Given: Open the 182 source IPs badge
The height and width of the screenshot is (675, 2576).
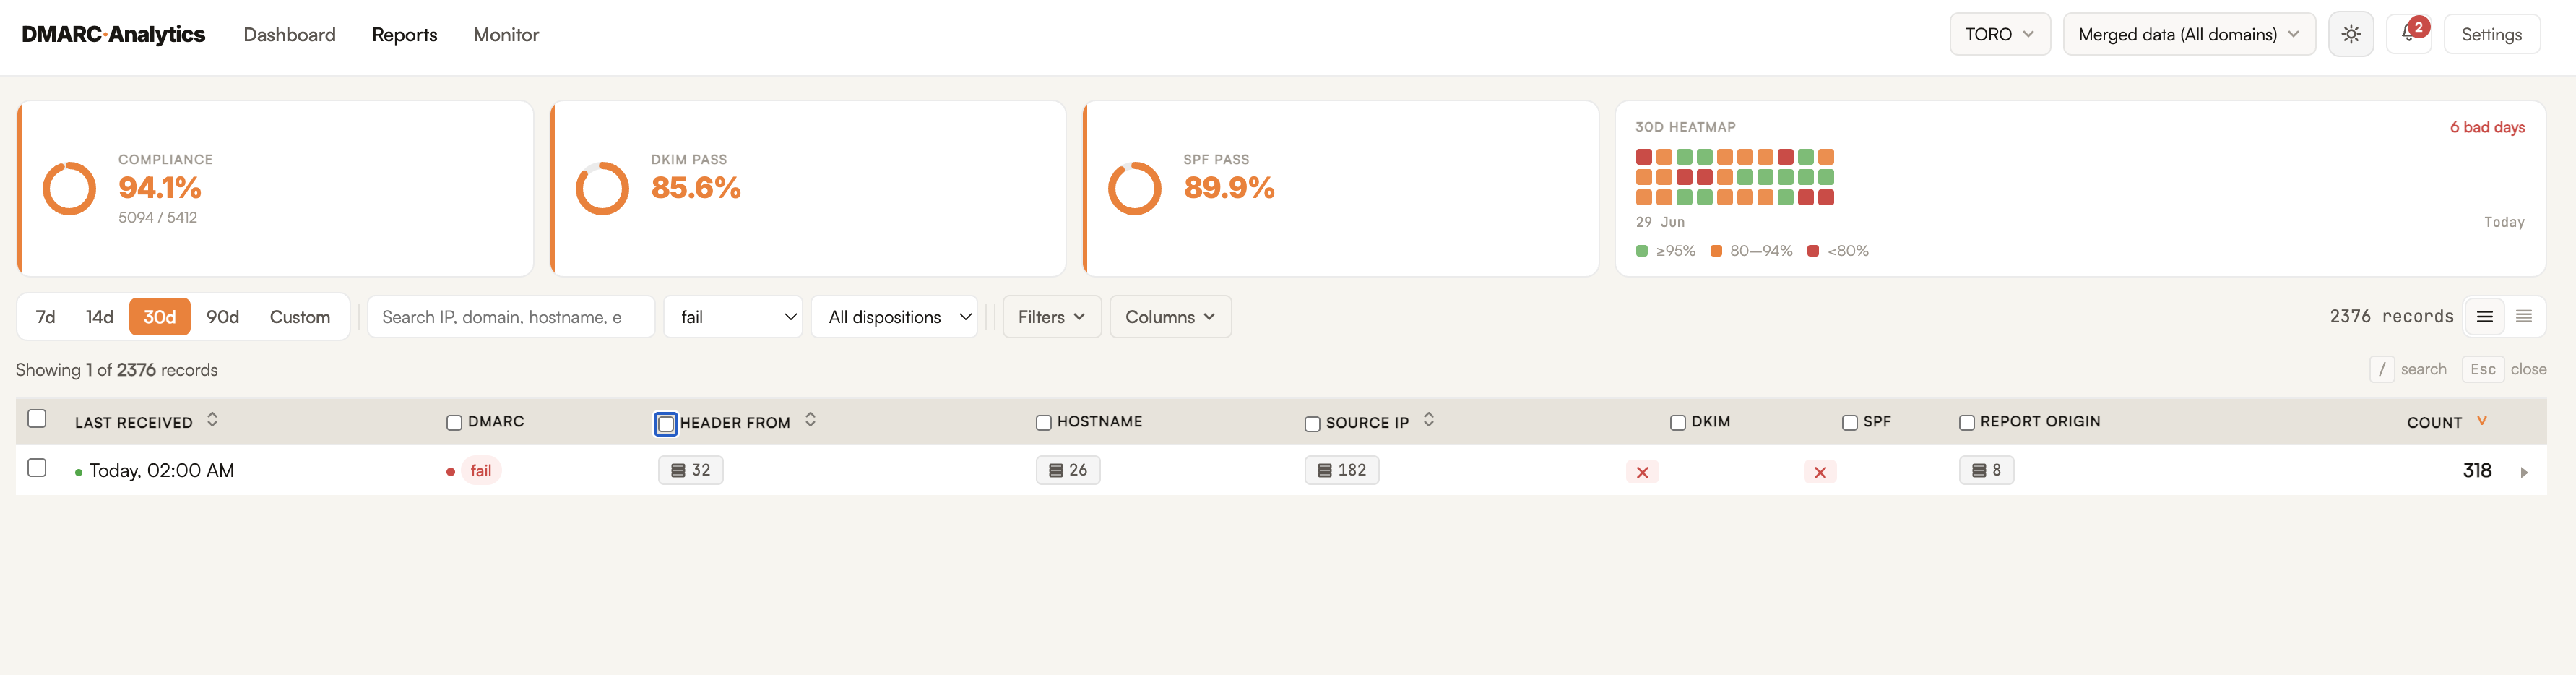Looking at the screenshot, I should click(x=1341, y=470).
